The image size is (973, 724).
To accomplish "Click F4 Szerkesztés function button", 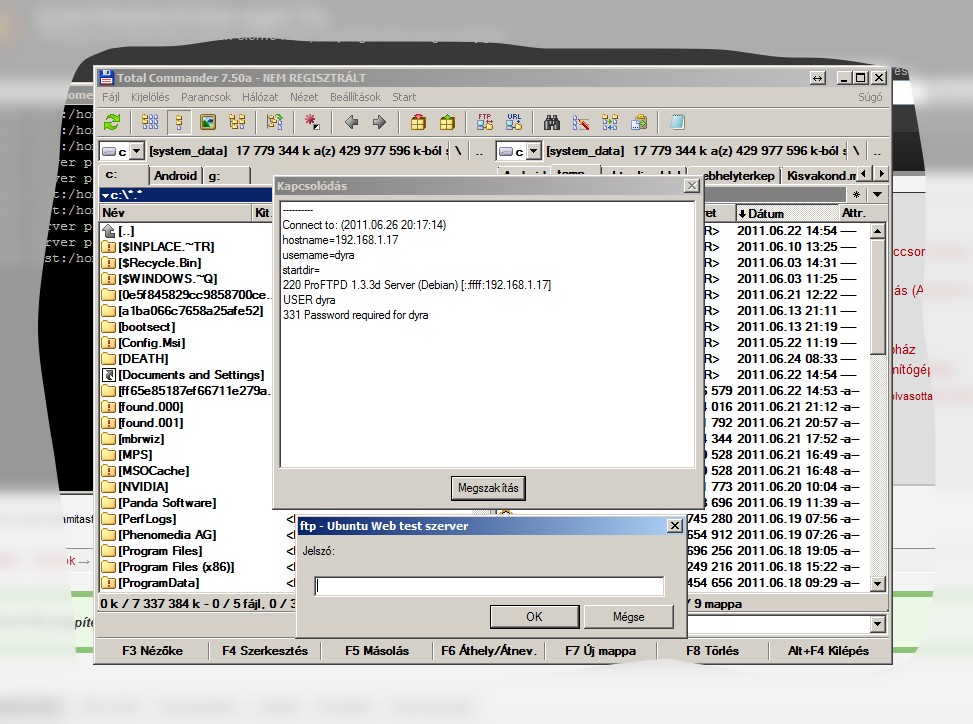I will coord(265,651).
